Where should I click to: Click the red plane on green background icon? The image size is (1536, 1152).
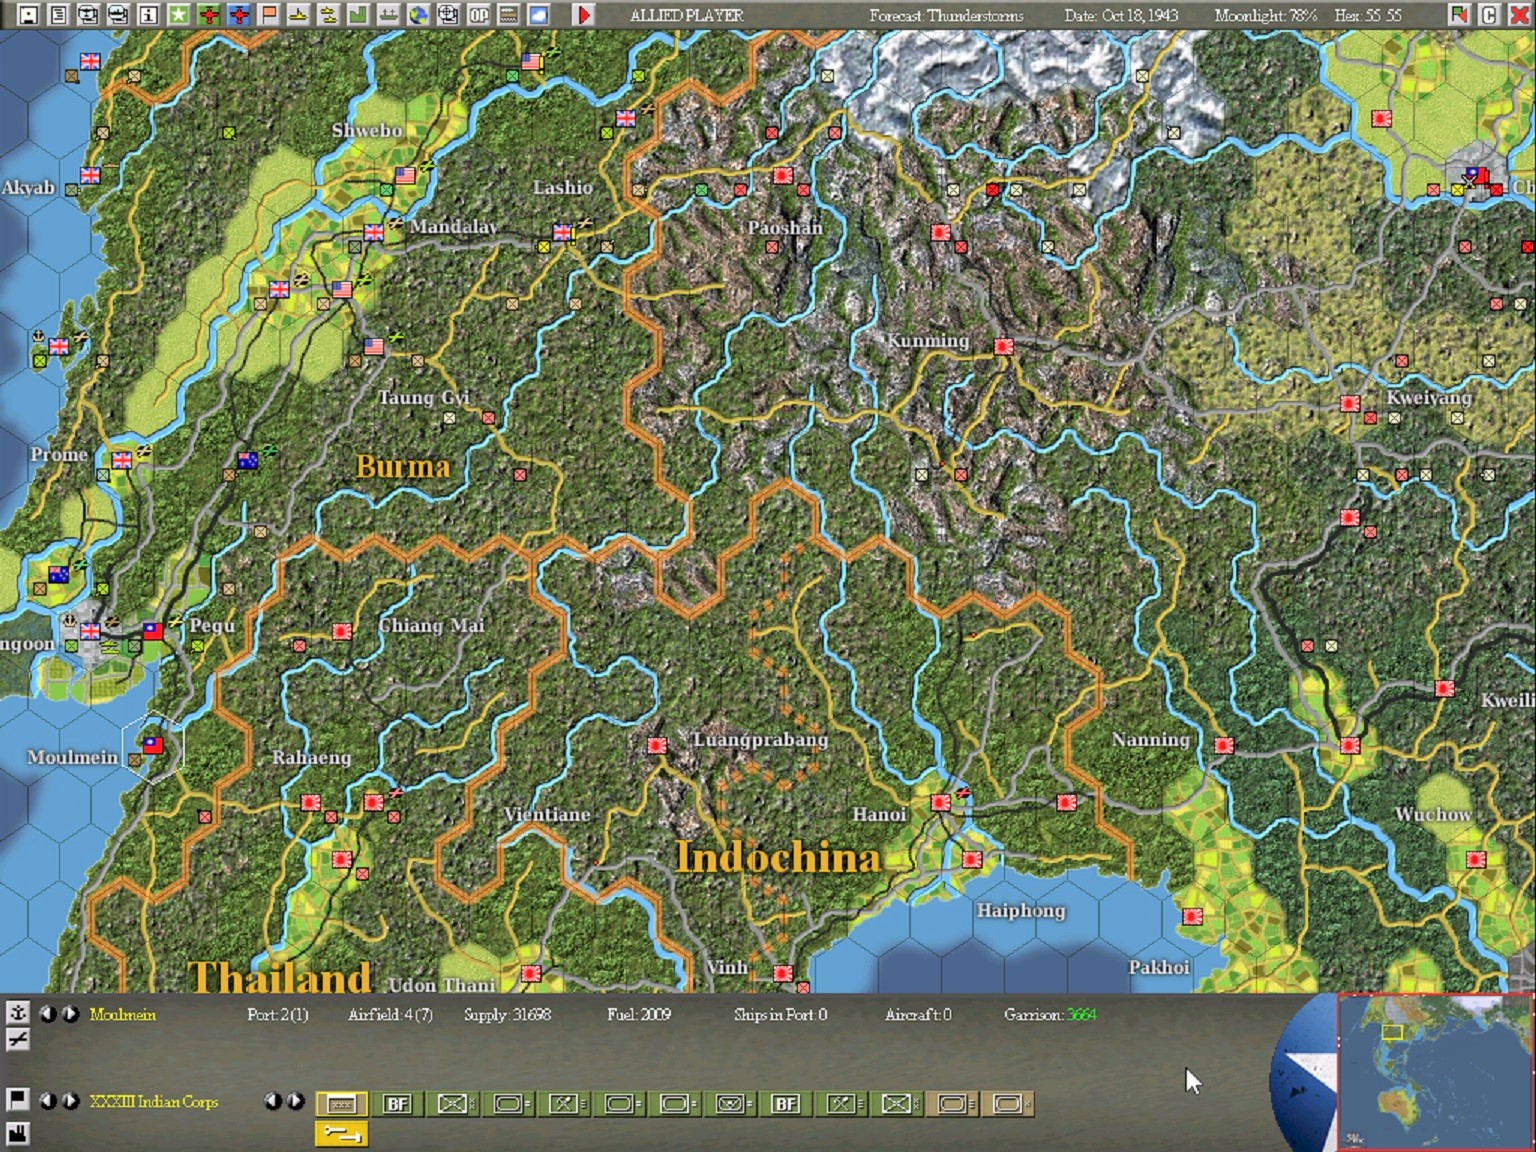(209, 14)
